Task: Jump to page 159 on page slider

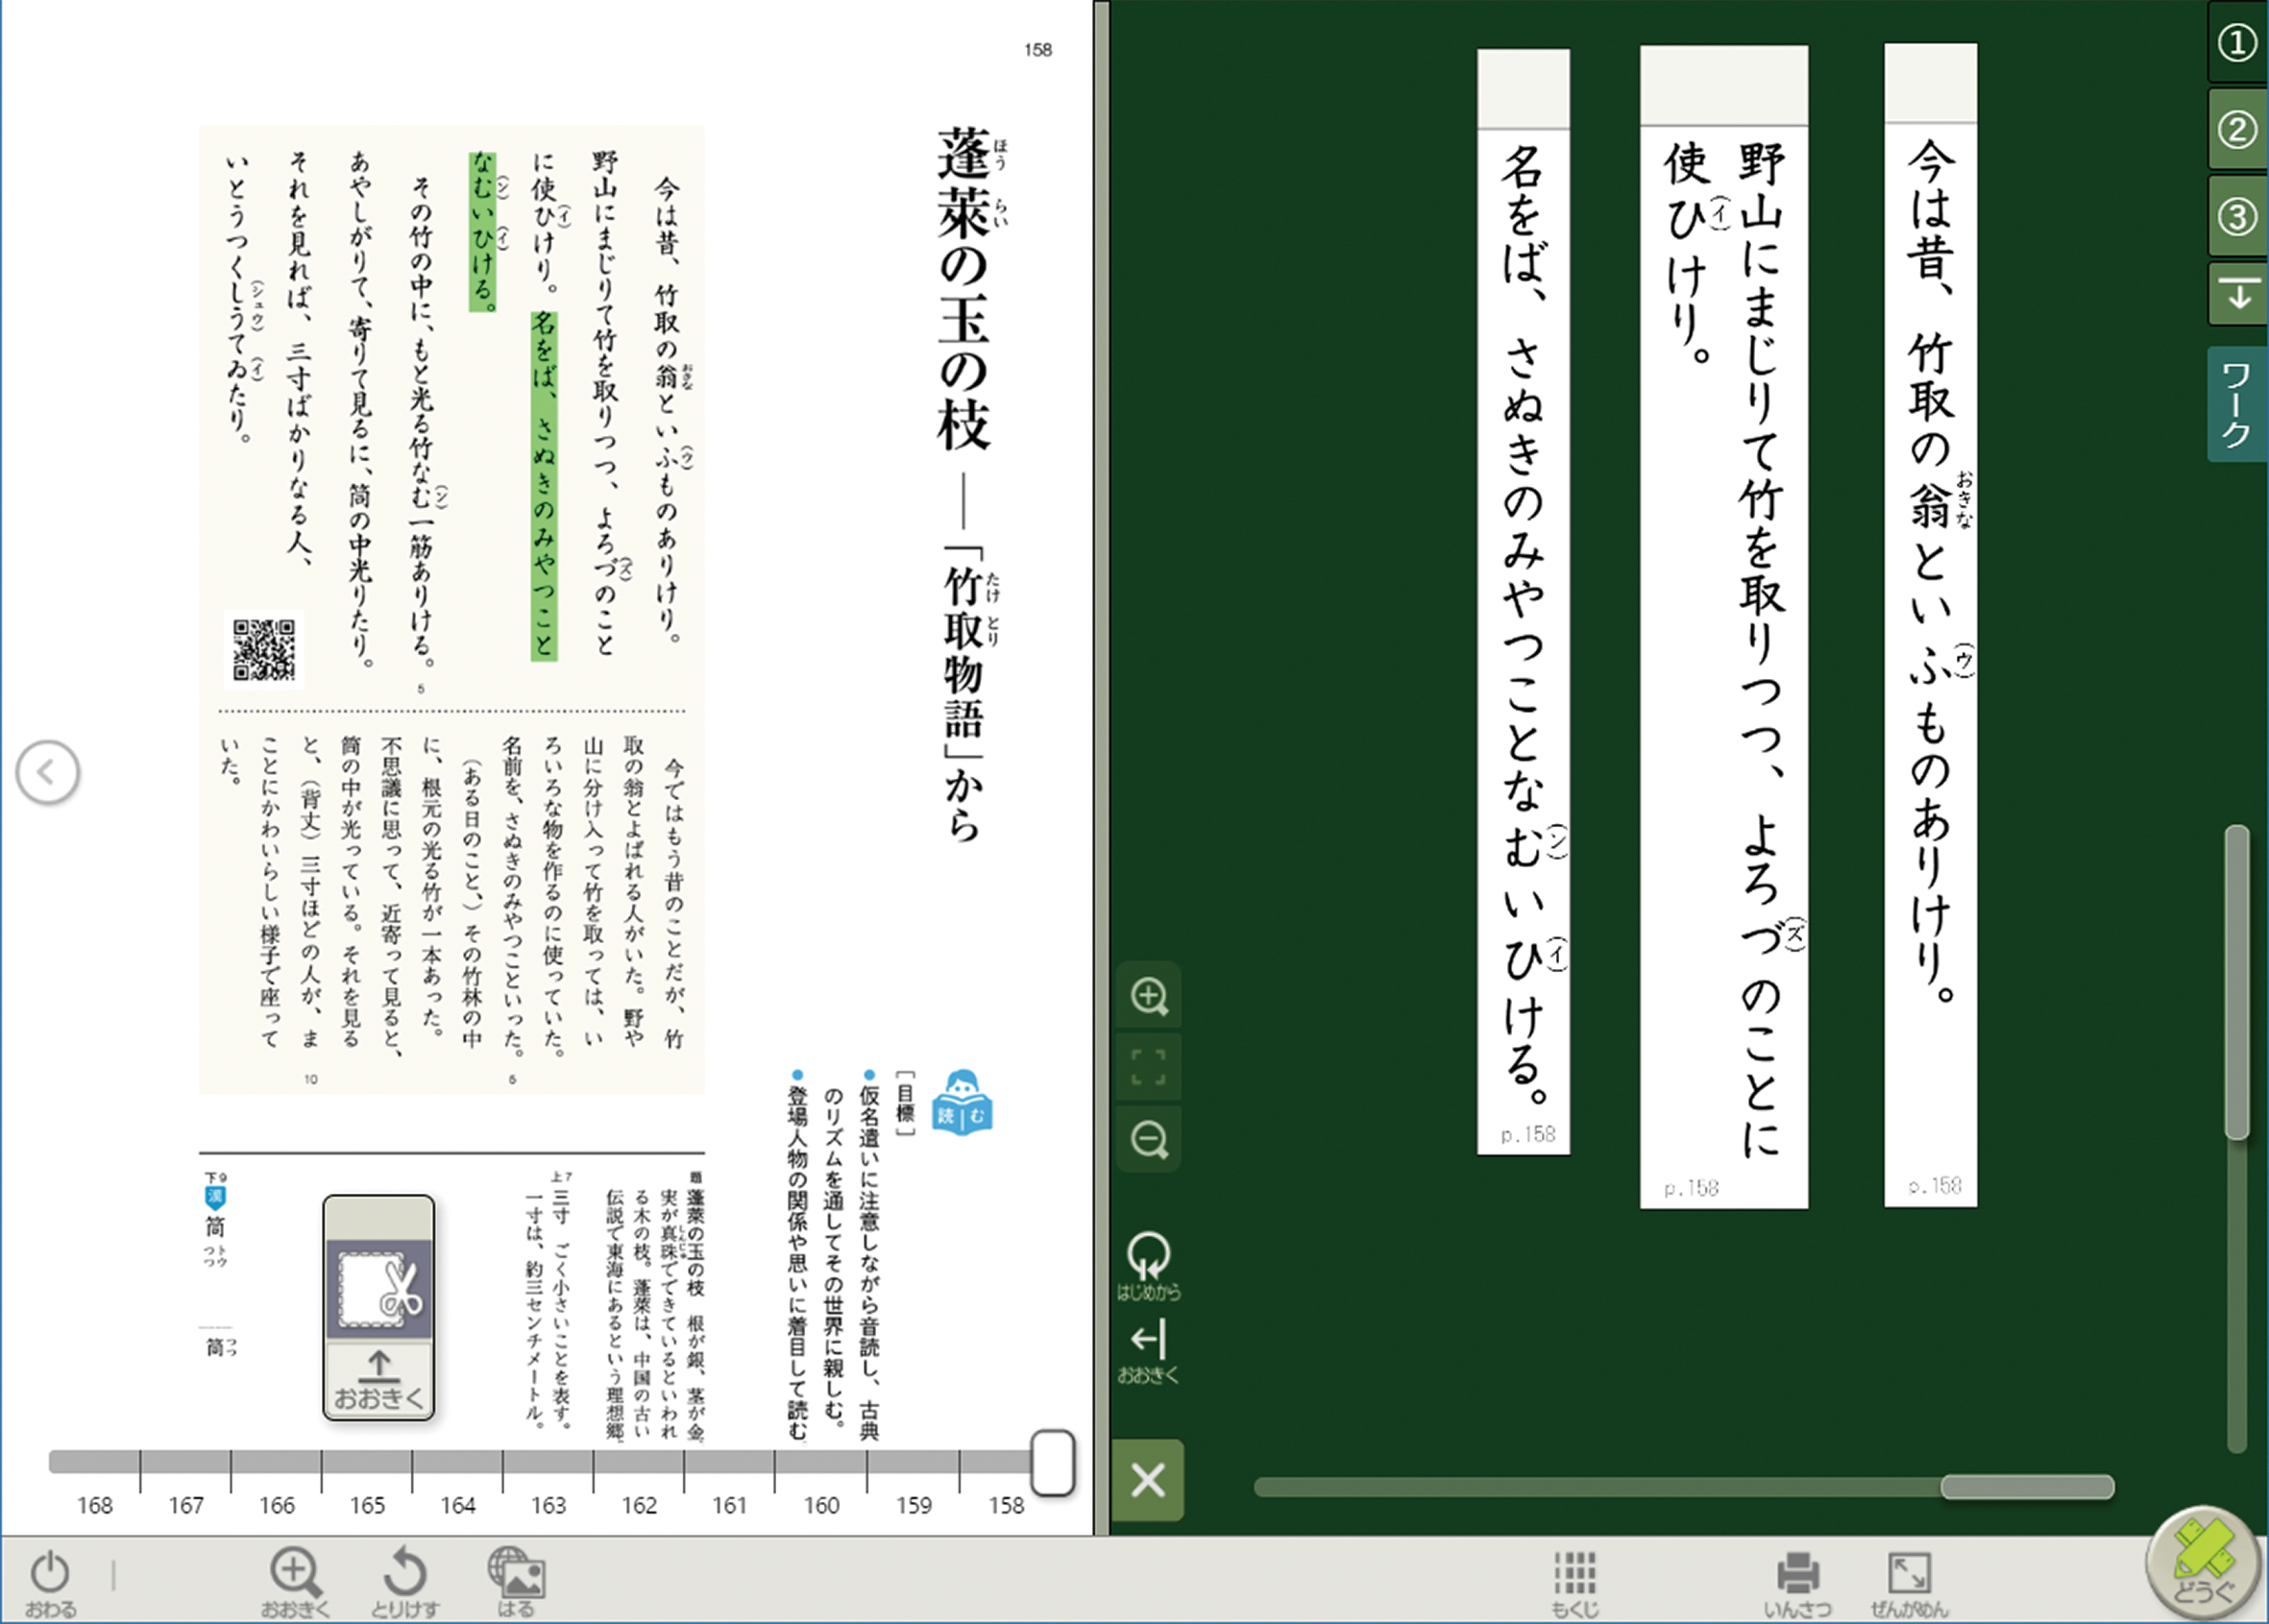Action: tap(913, 1505)
